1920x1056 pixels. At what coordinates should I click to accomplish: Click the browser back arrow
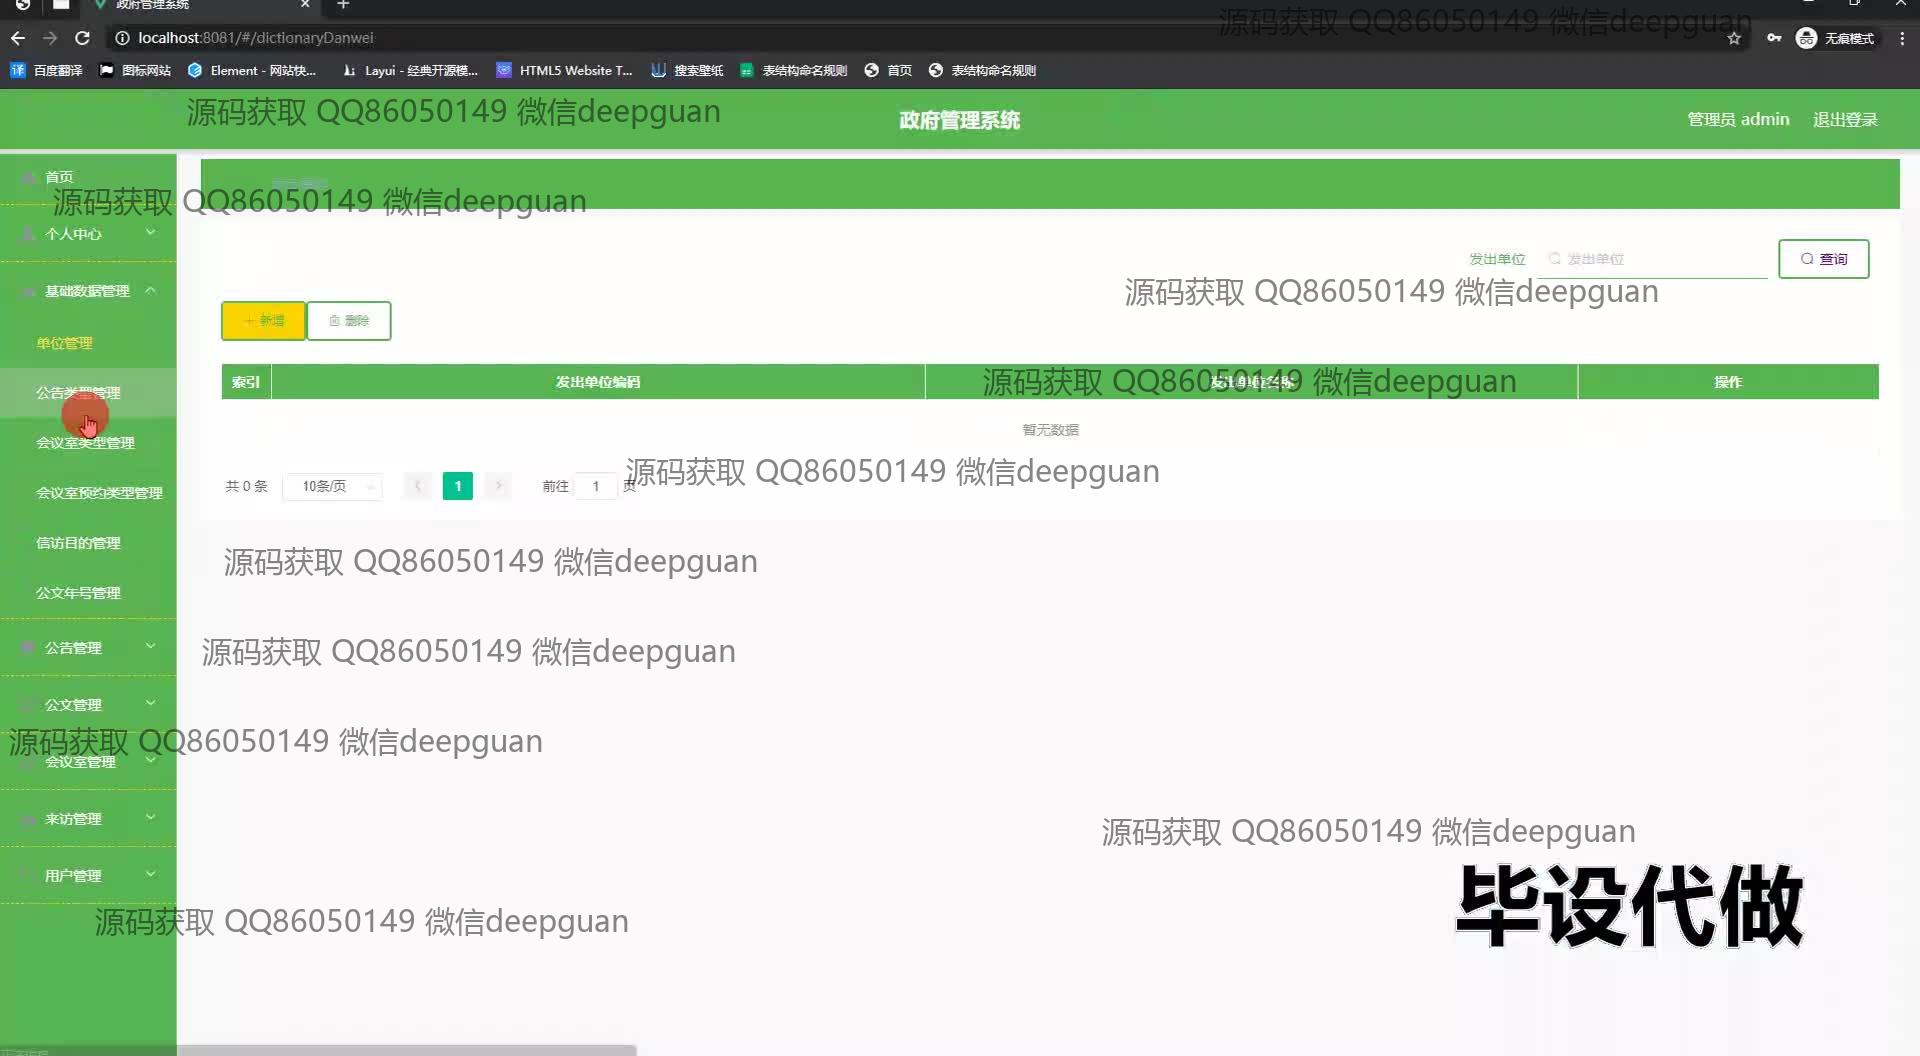18,38
